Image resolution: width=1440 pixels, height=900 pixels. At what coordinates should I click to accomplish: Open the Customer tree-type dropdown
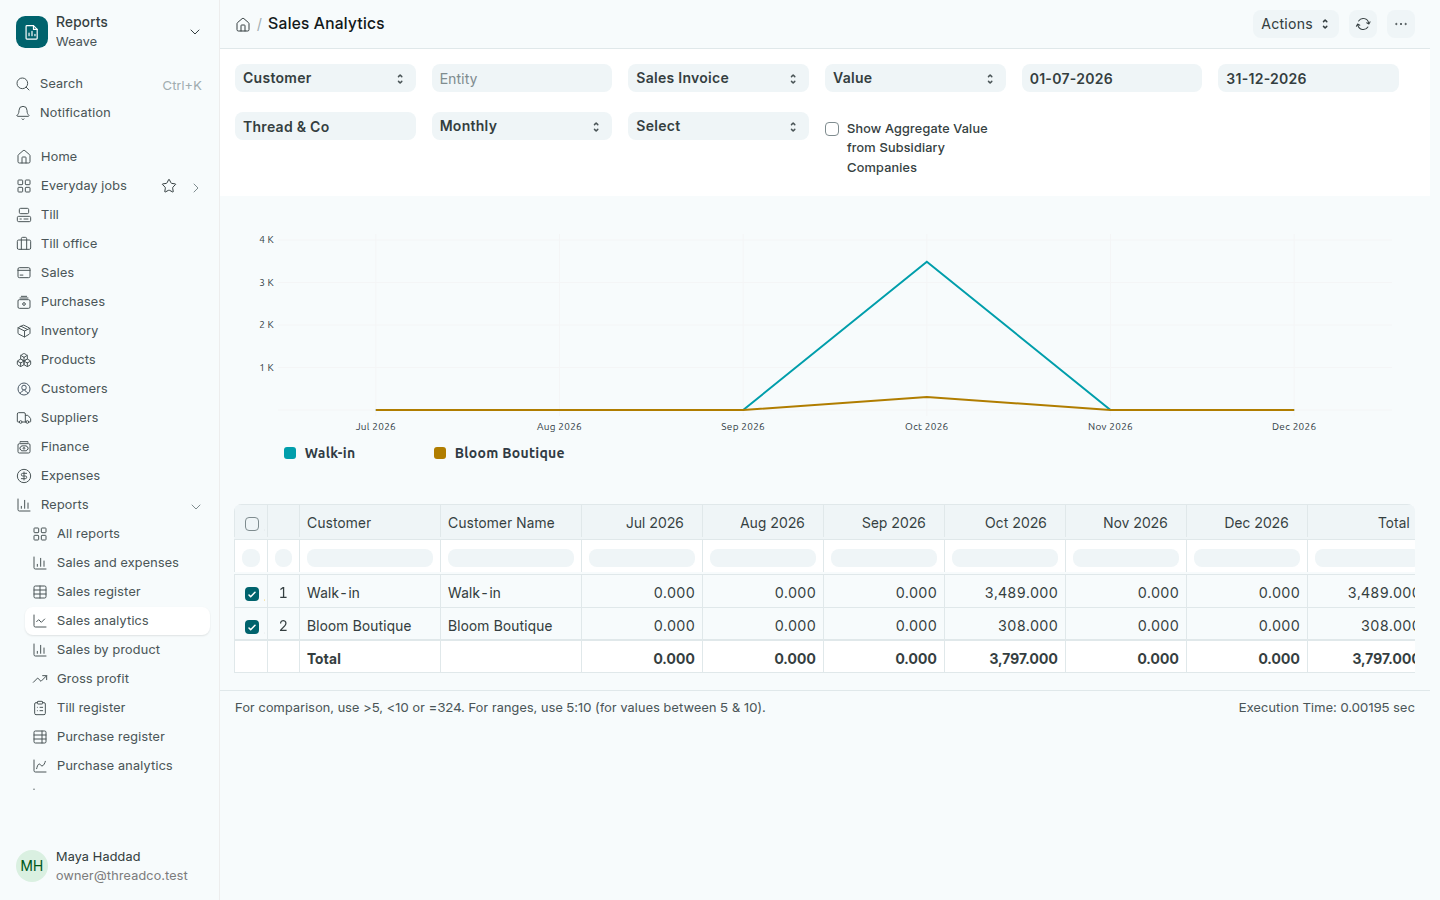pyautogui.click(x=325, y=78)
